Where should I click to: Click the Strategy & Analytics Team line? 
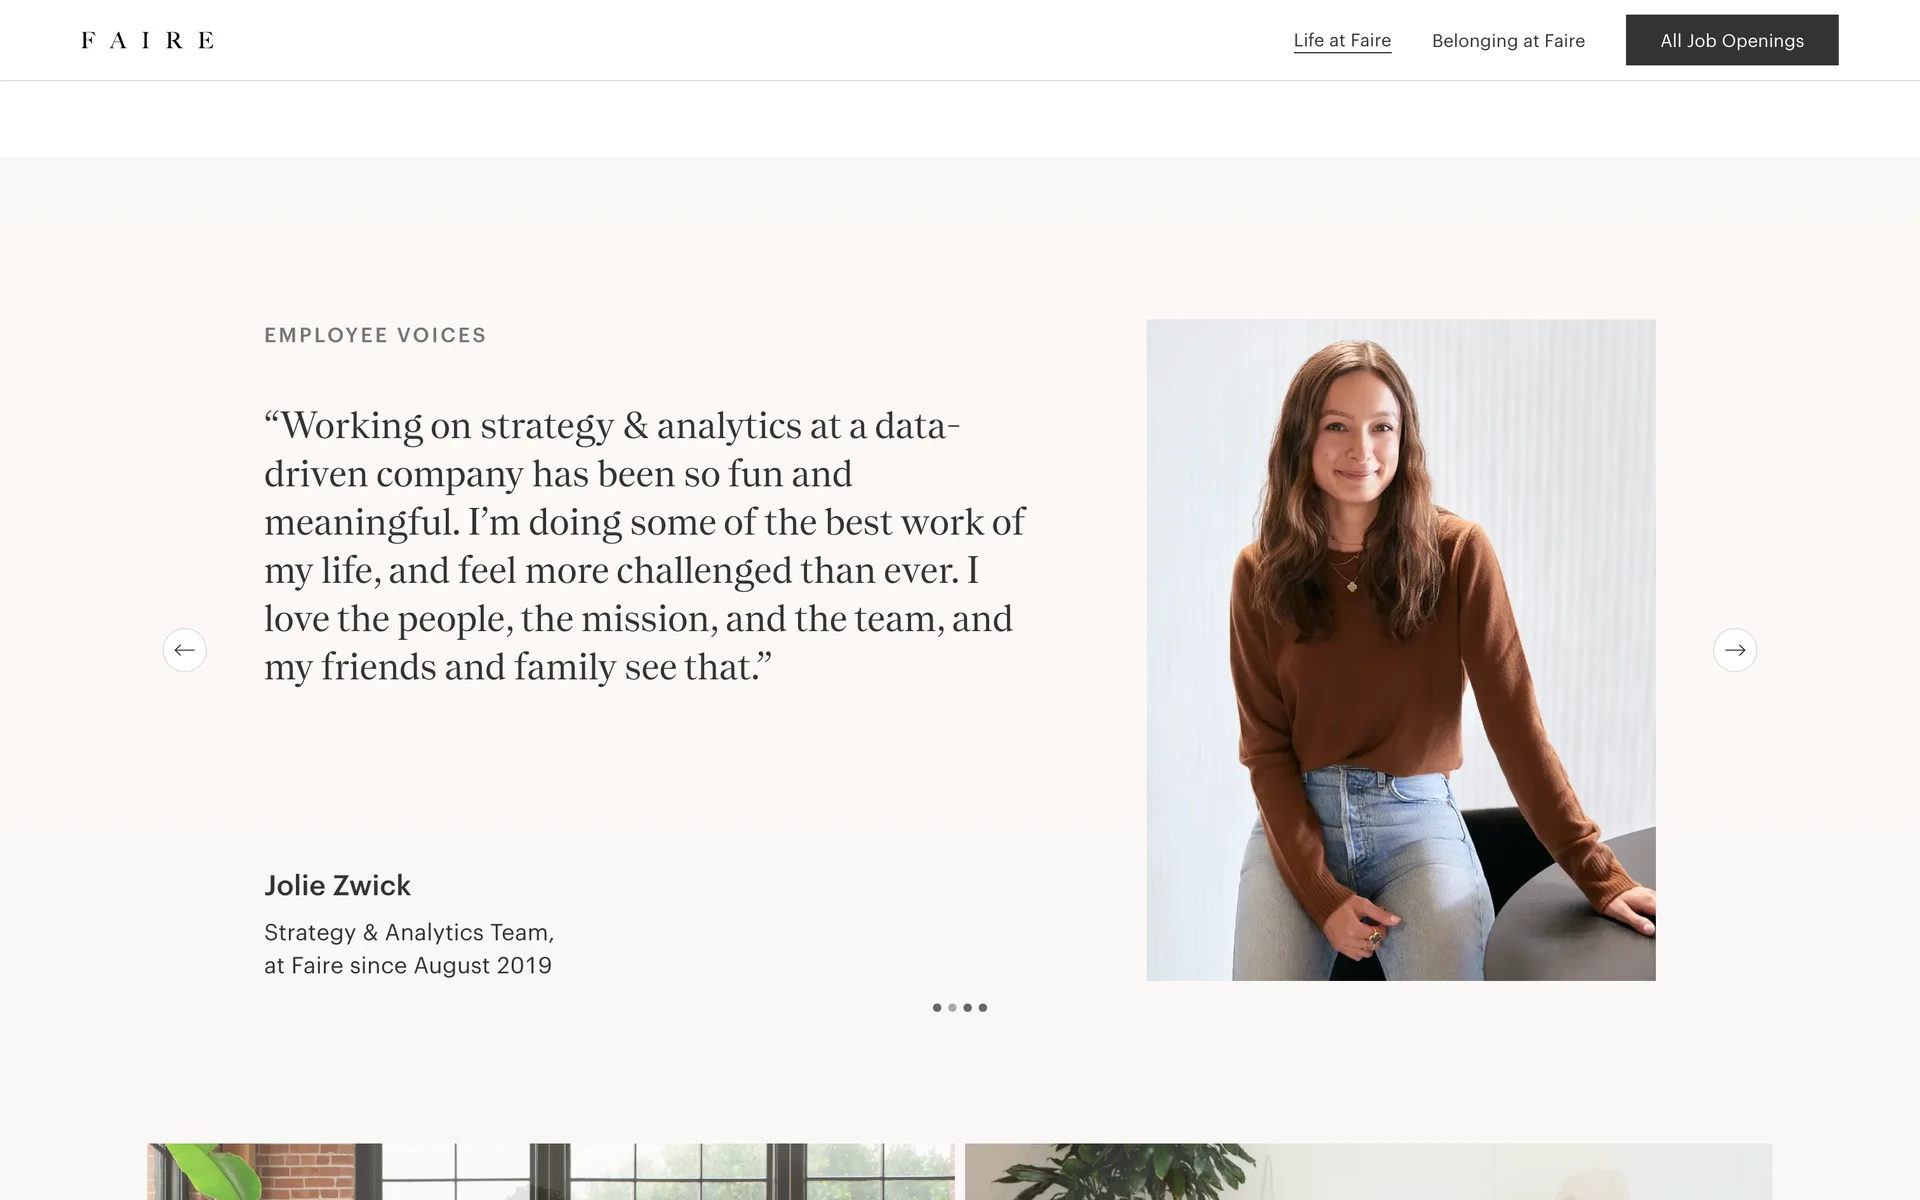click(x=408, y=933)
